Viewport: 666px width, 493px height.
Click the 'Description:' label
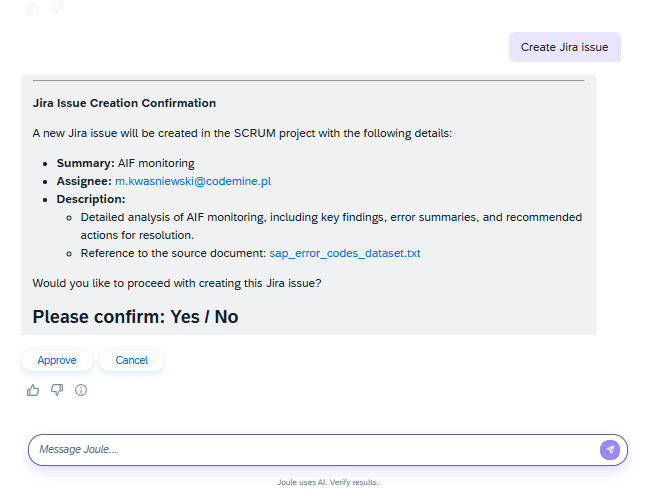(91, 199)
